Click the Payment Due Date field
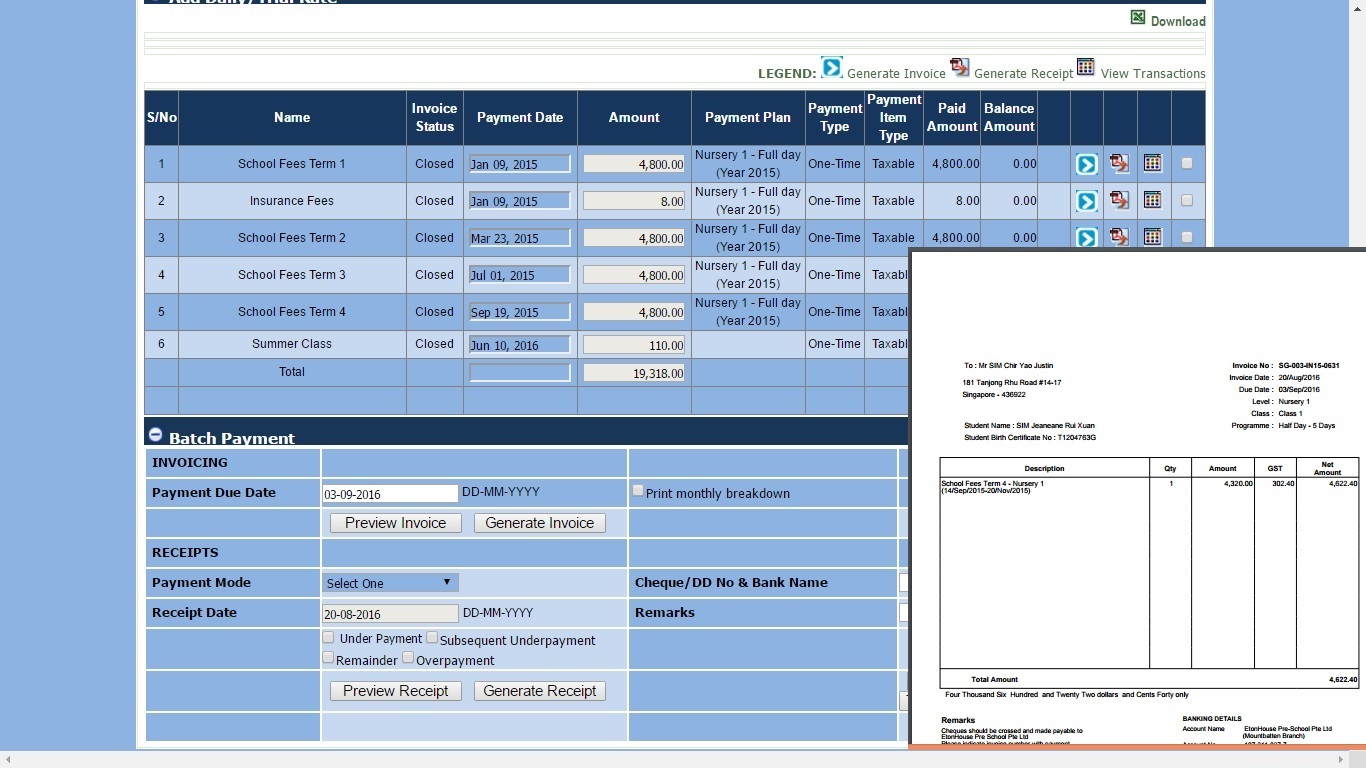 click(390, 494)
